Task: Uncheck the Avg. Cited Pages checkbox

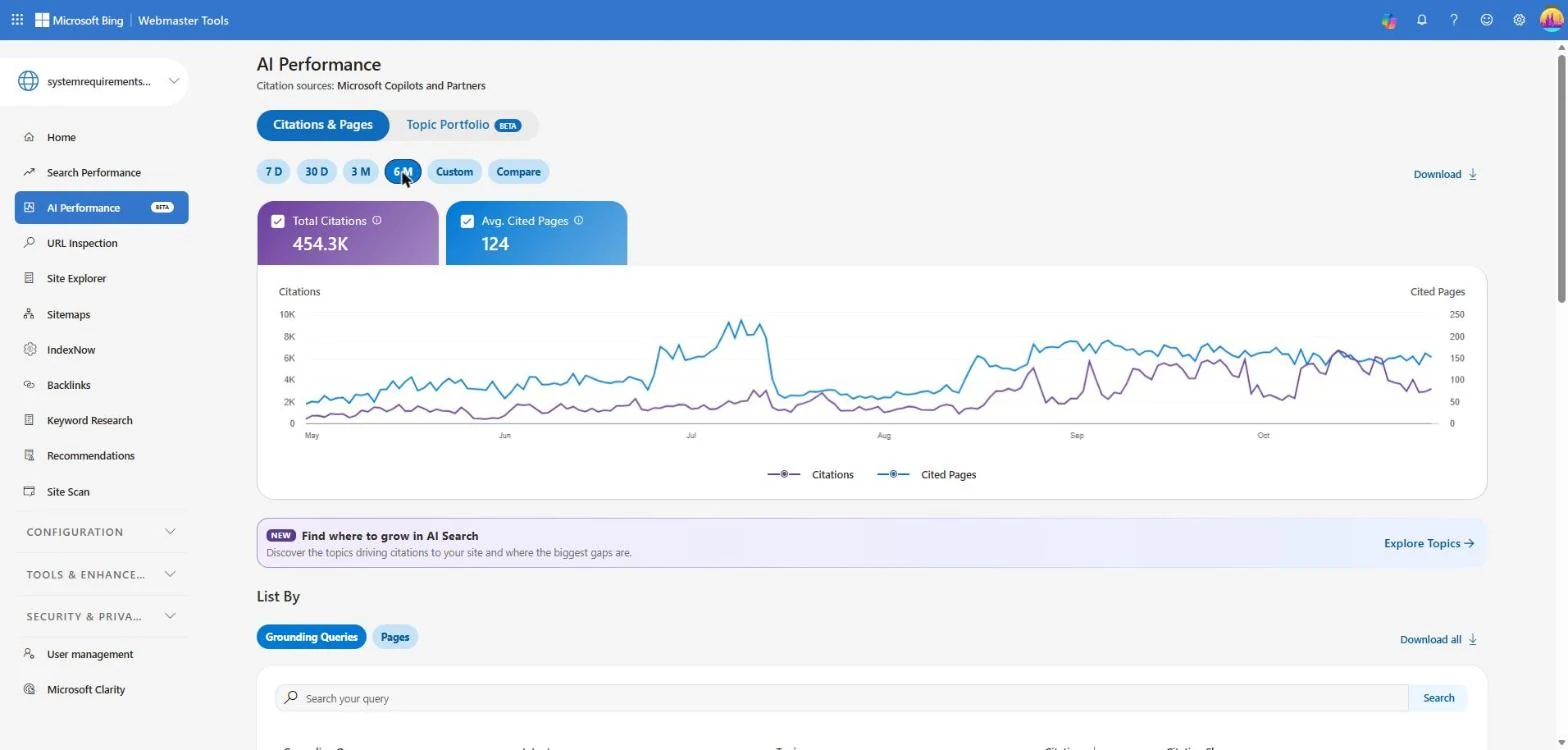Action: 467,221
